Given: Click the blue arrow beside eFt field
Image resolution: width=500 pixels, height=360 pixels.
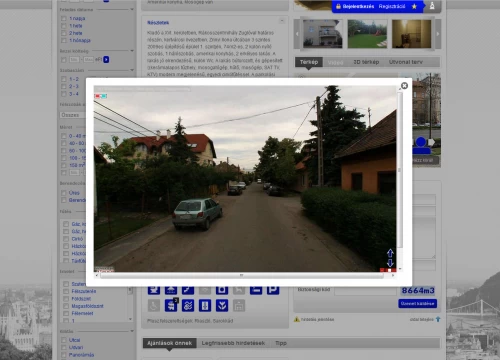Looking at the screenshot, I should tap(106, 59).
